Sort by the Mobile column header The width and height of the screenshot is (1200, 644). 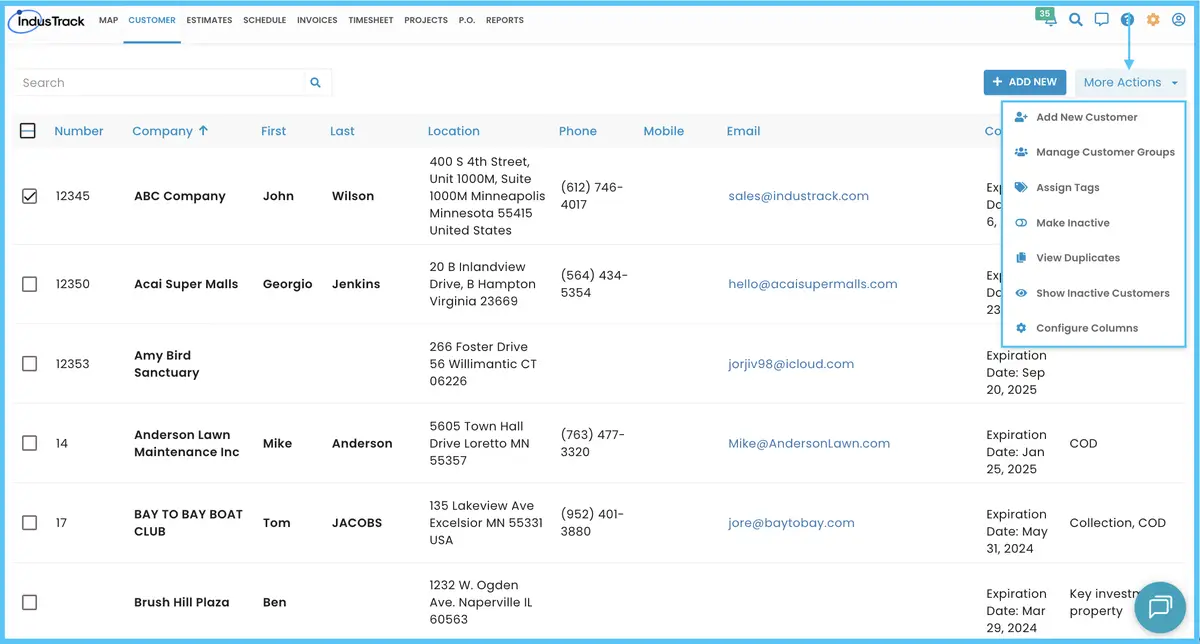click(664, 131)
